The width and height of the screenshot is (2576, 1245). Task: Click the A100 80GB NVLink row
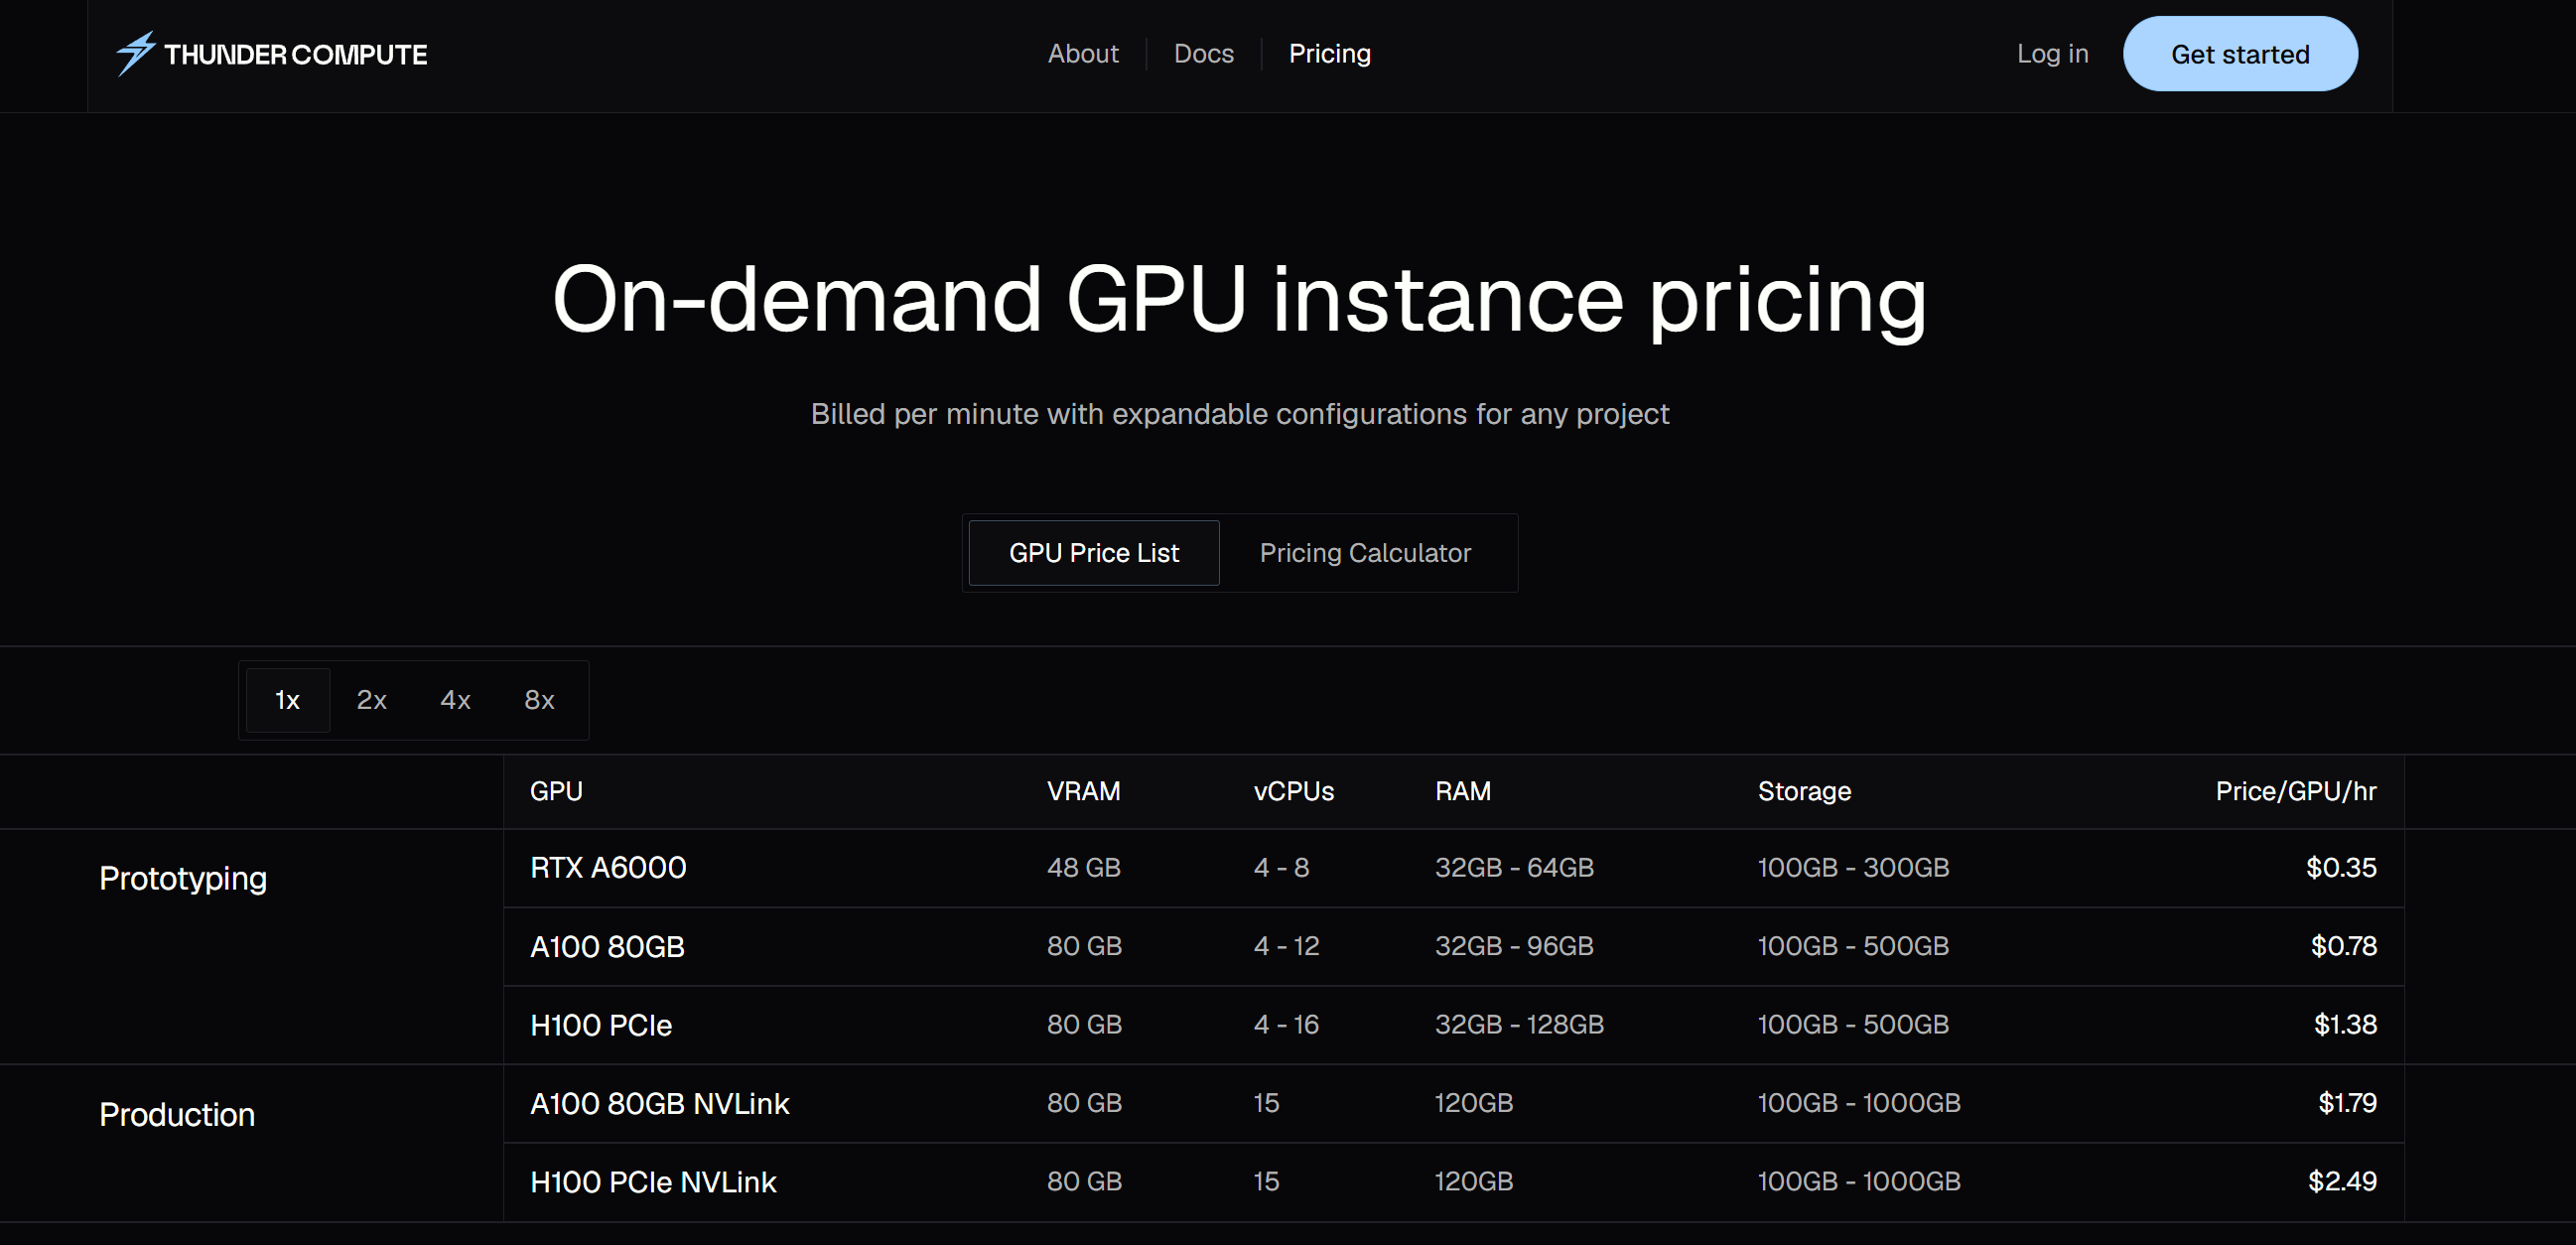tap(659, 1103)
